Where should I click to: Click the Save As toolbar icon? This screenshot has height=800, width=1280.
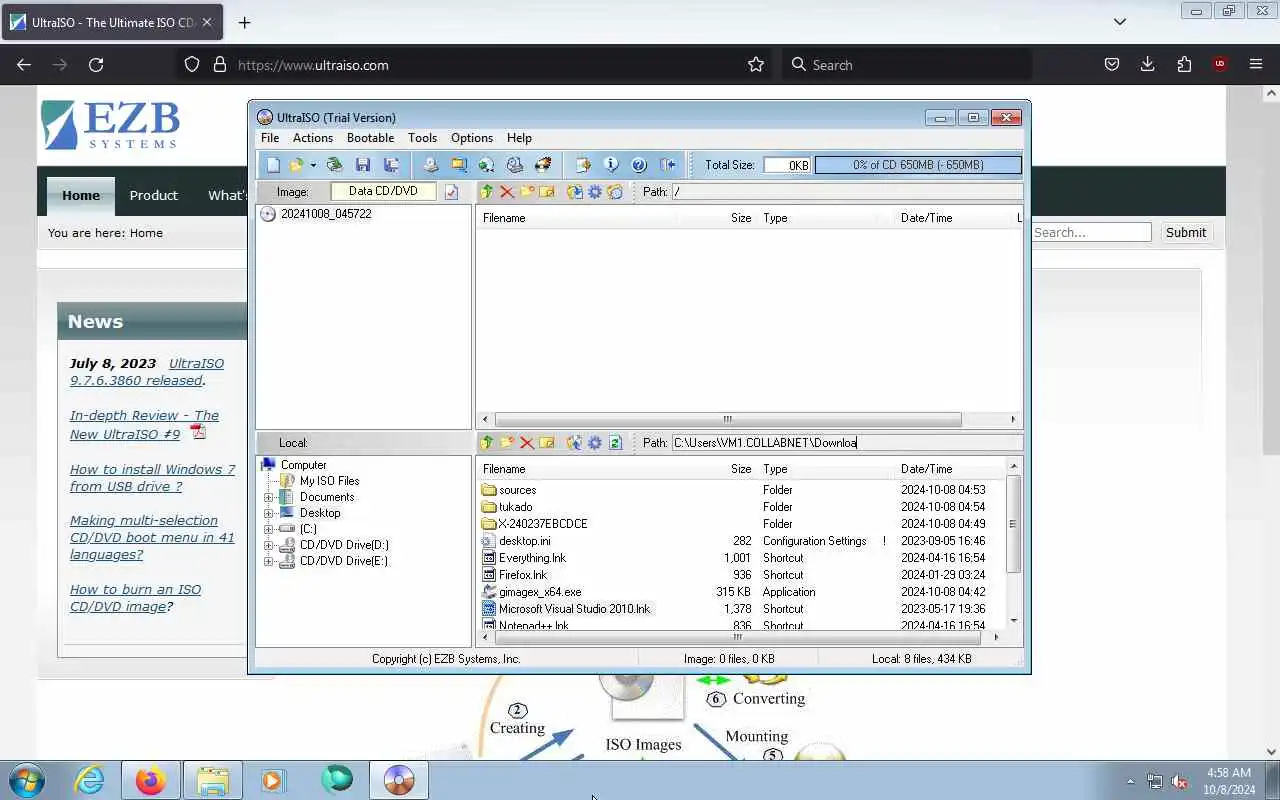391,165
